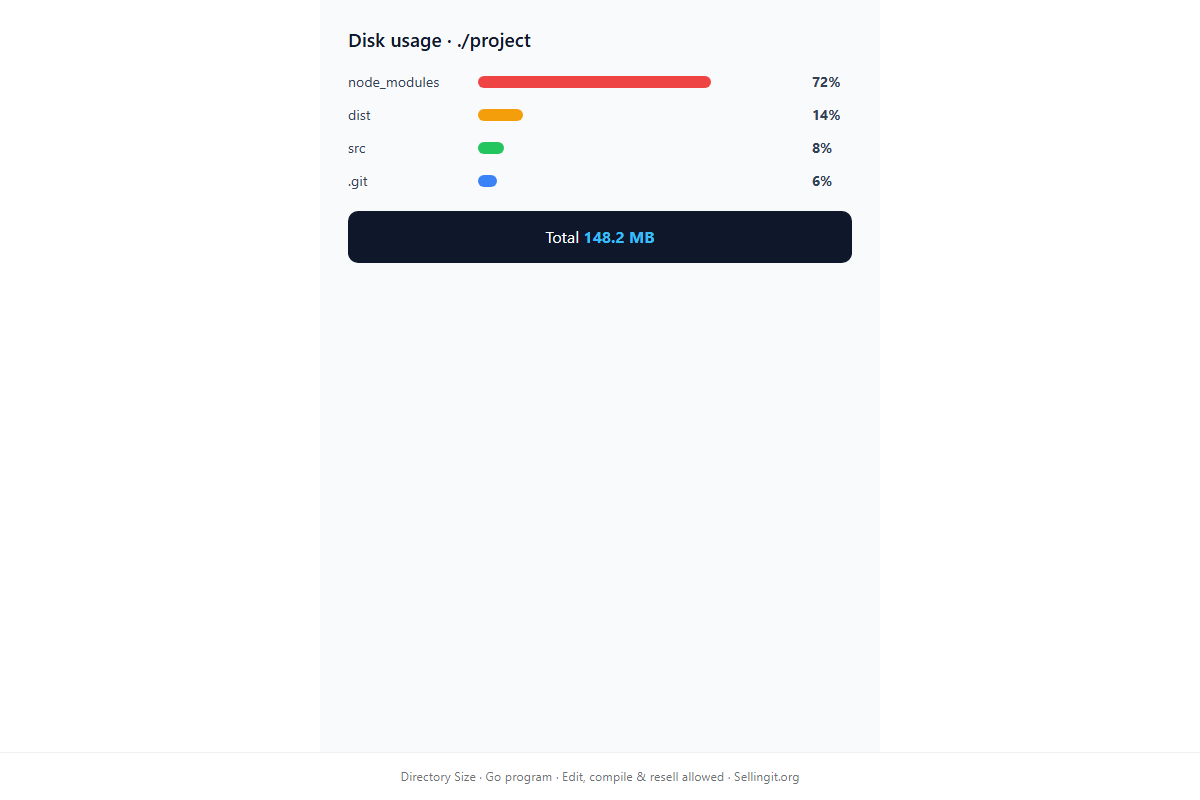
Task: Click the 72% percentage value
Action: point(826,82)
